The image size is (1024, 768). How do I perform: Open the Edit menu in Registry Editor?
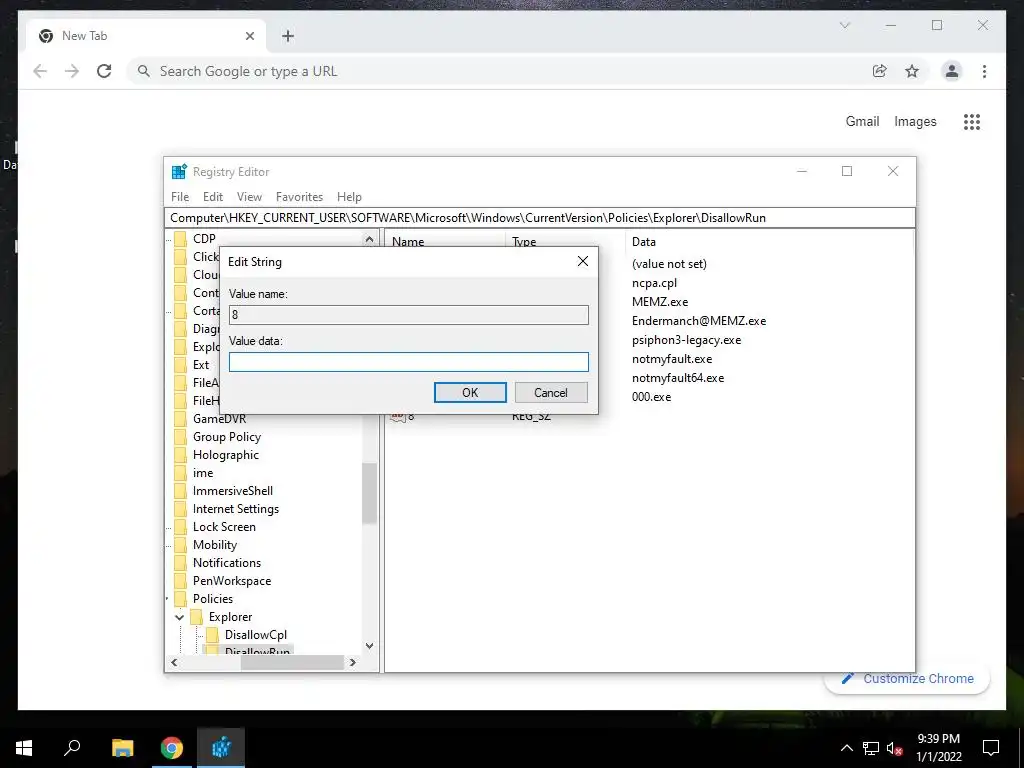point(213,197)
